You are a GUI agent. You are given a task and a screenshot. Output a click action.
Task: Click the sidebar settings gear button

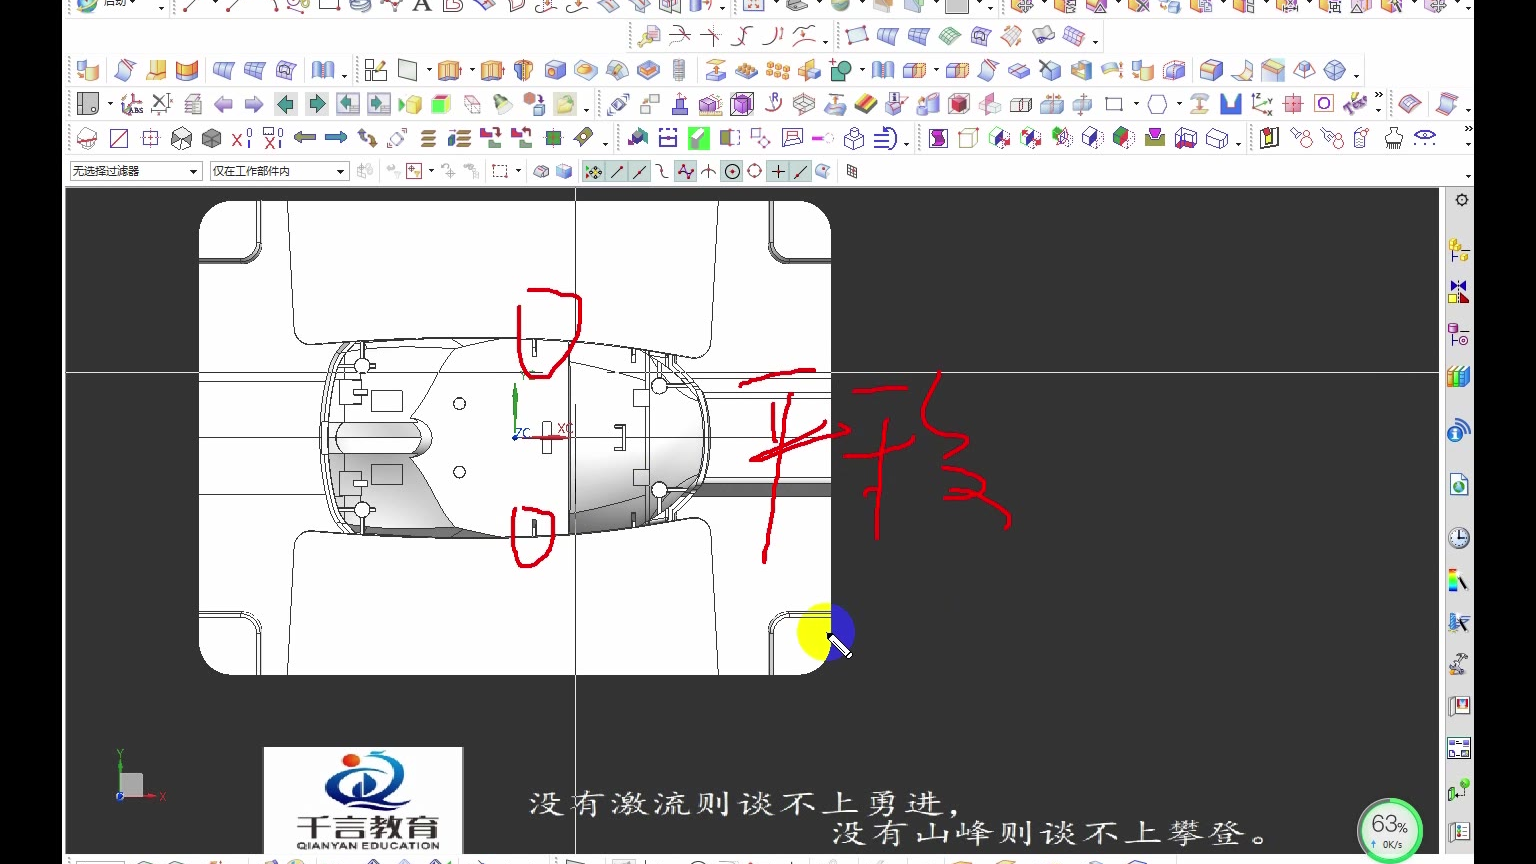pos(1461,200)
